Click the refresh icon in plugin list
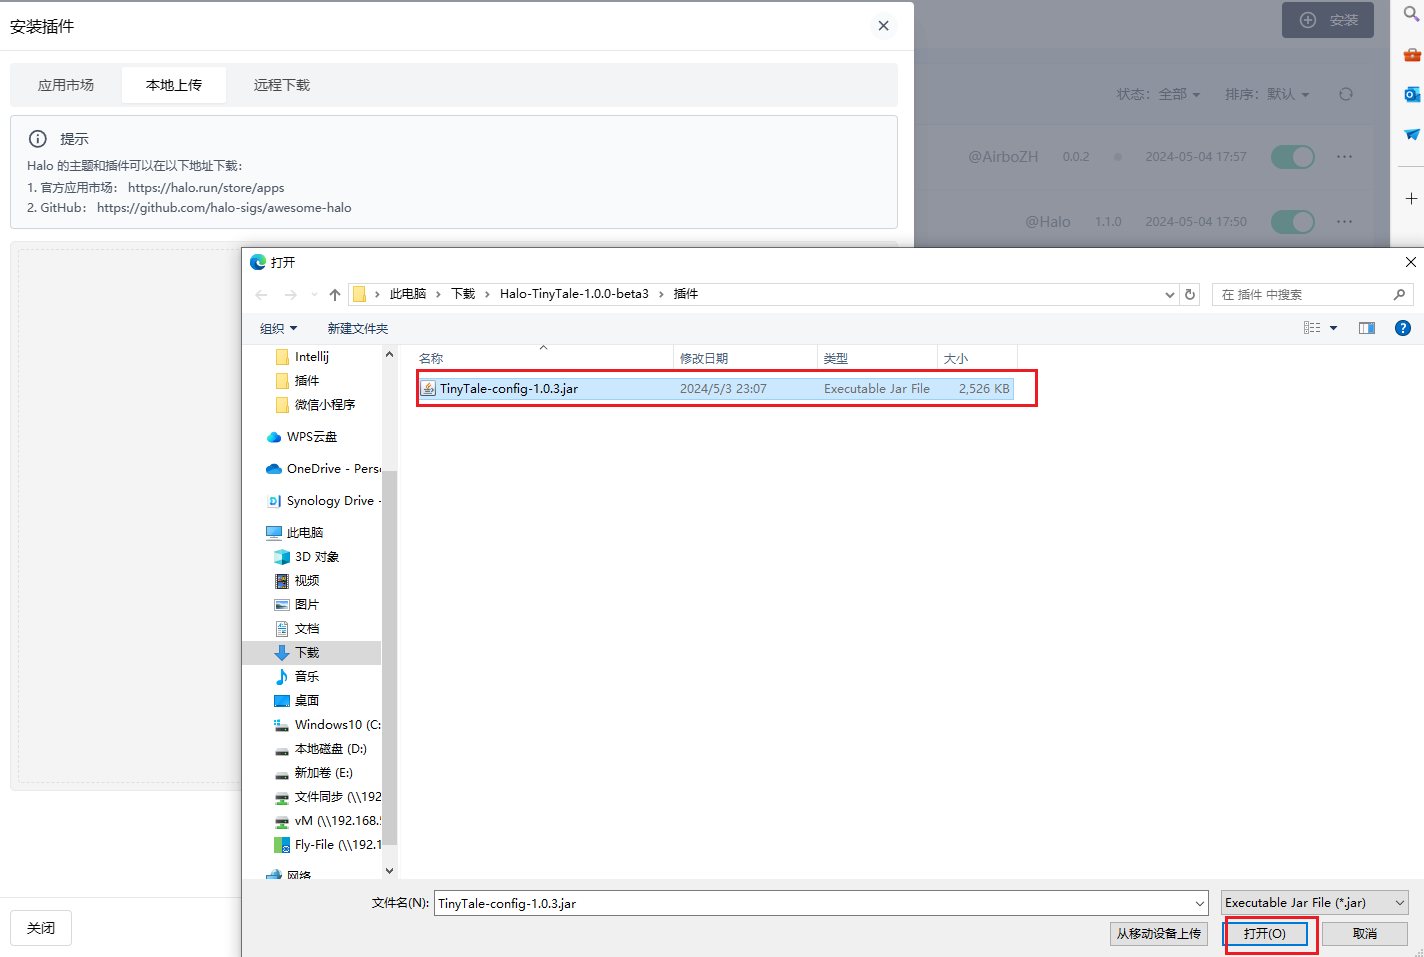Viewport: 1424px width, 957px height. tap(1346, 94)
